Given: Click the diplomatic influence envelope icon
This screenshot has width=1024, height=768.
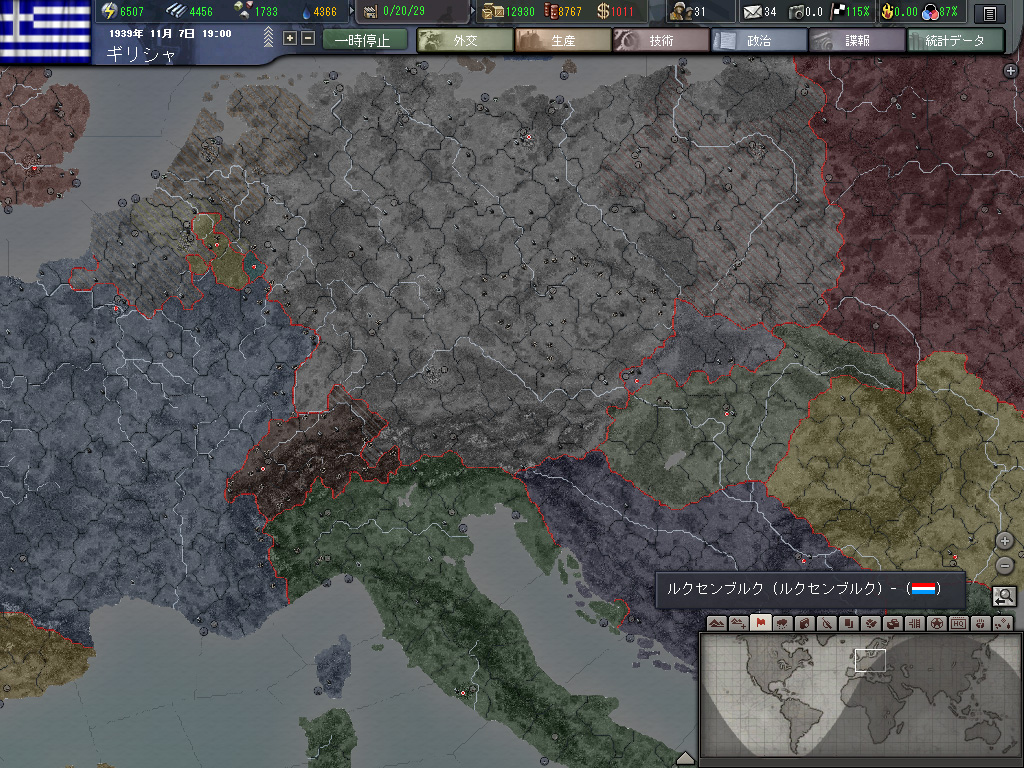Looking at the screenshot, I should (x=752, y=11).
